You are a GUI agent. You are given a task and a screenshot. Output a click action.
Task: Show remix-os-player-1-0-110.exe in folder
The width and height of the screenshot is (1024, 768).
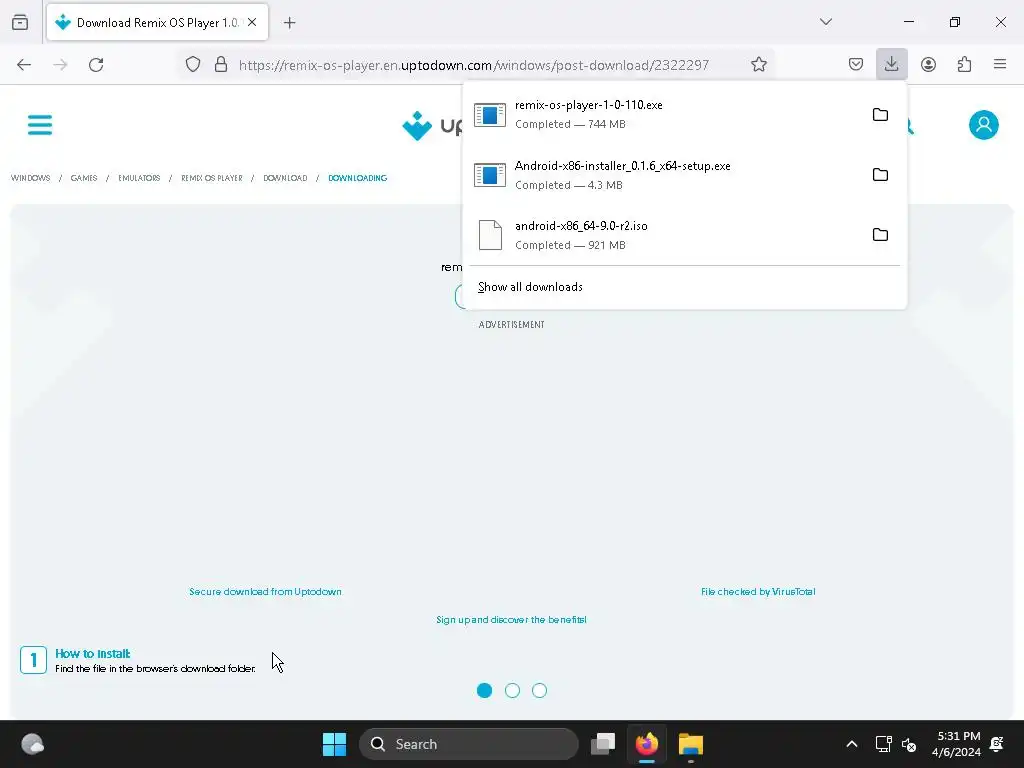coord(880,114)
